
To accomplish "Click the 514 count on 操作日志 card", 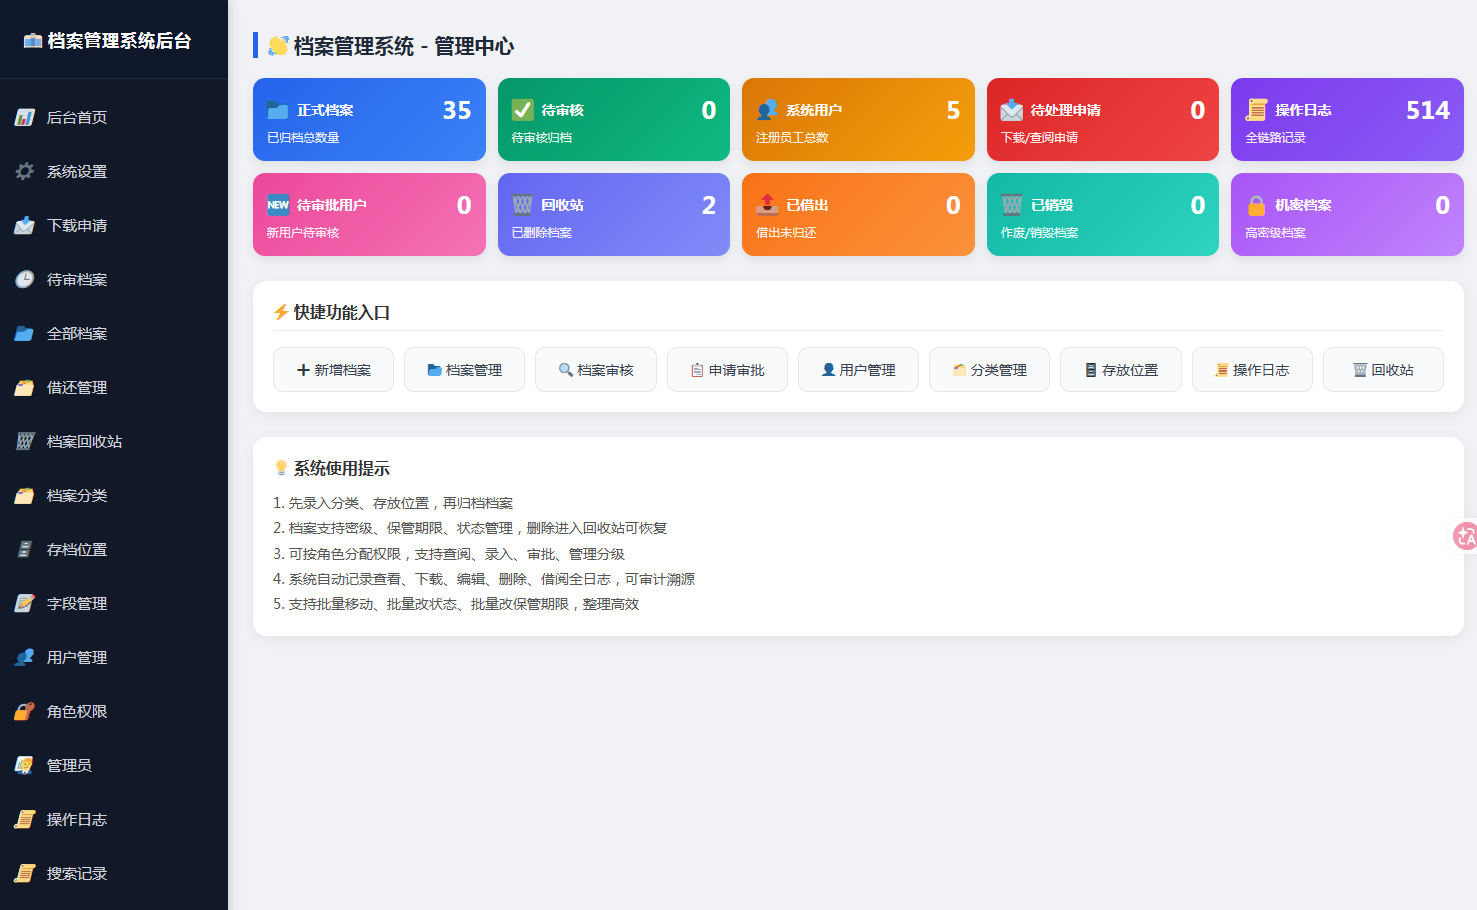I will pos(1428,110).
